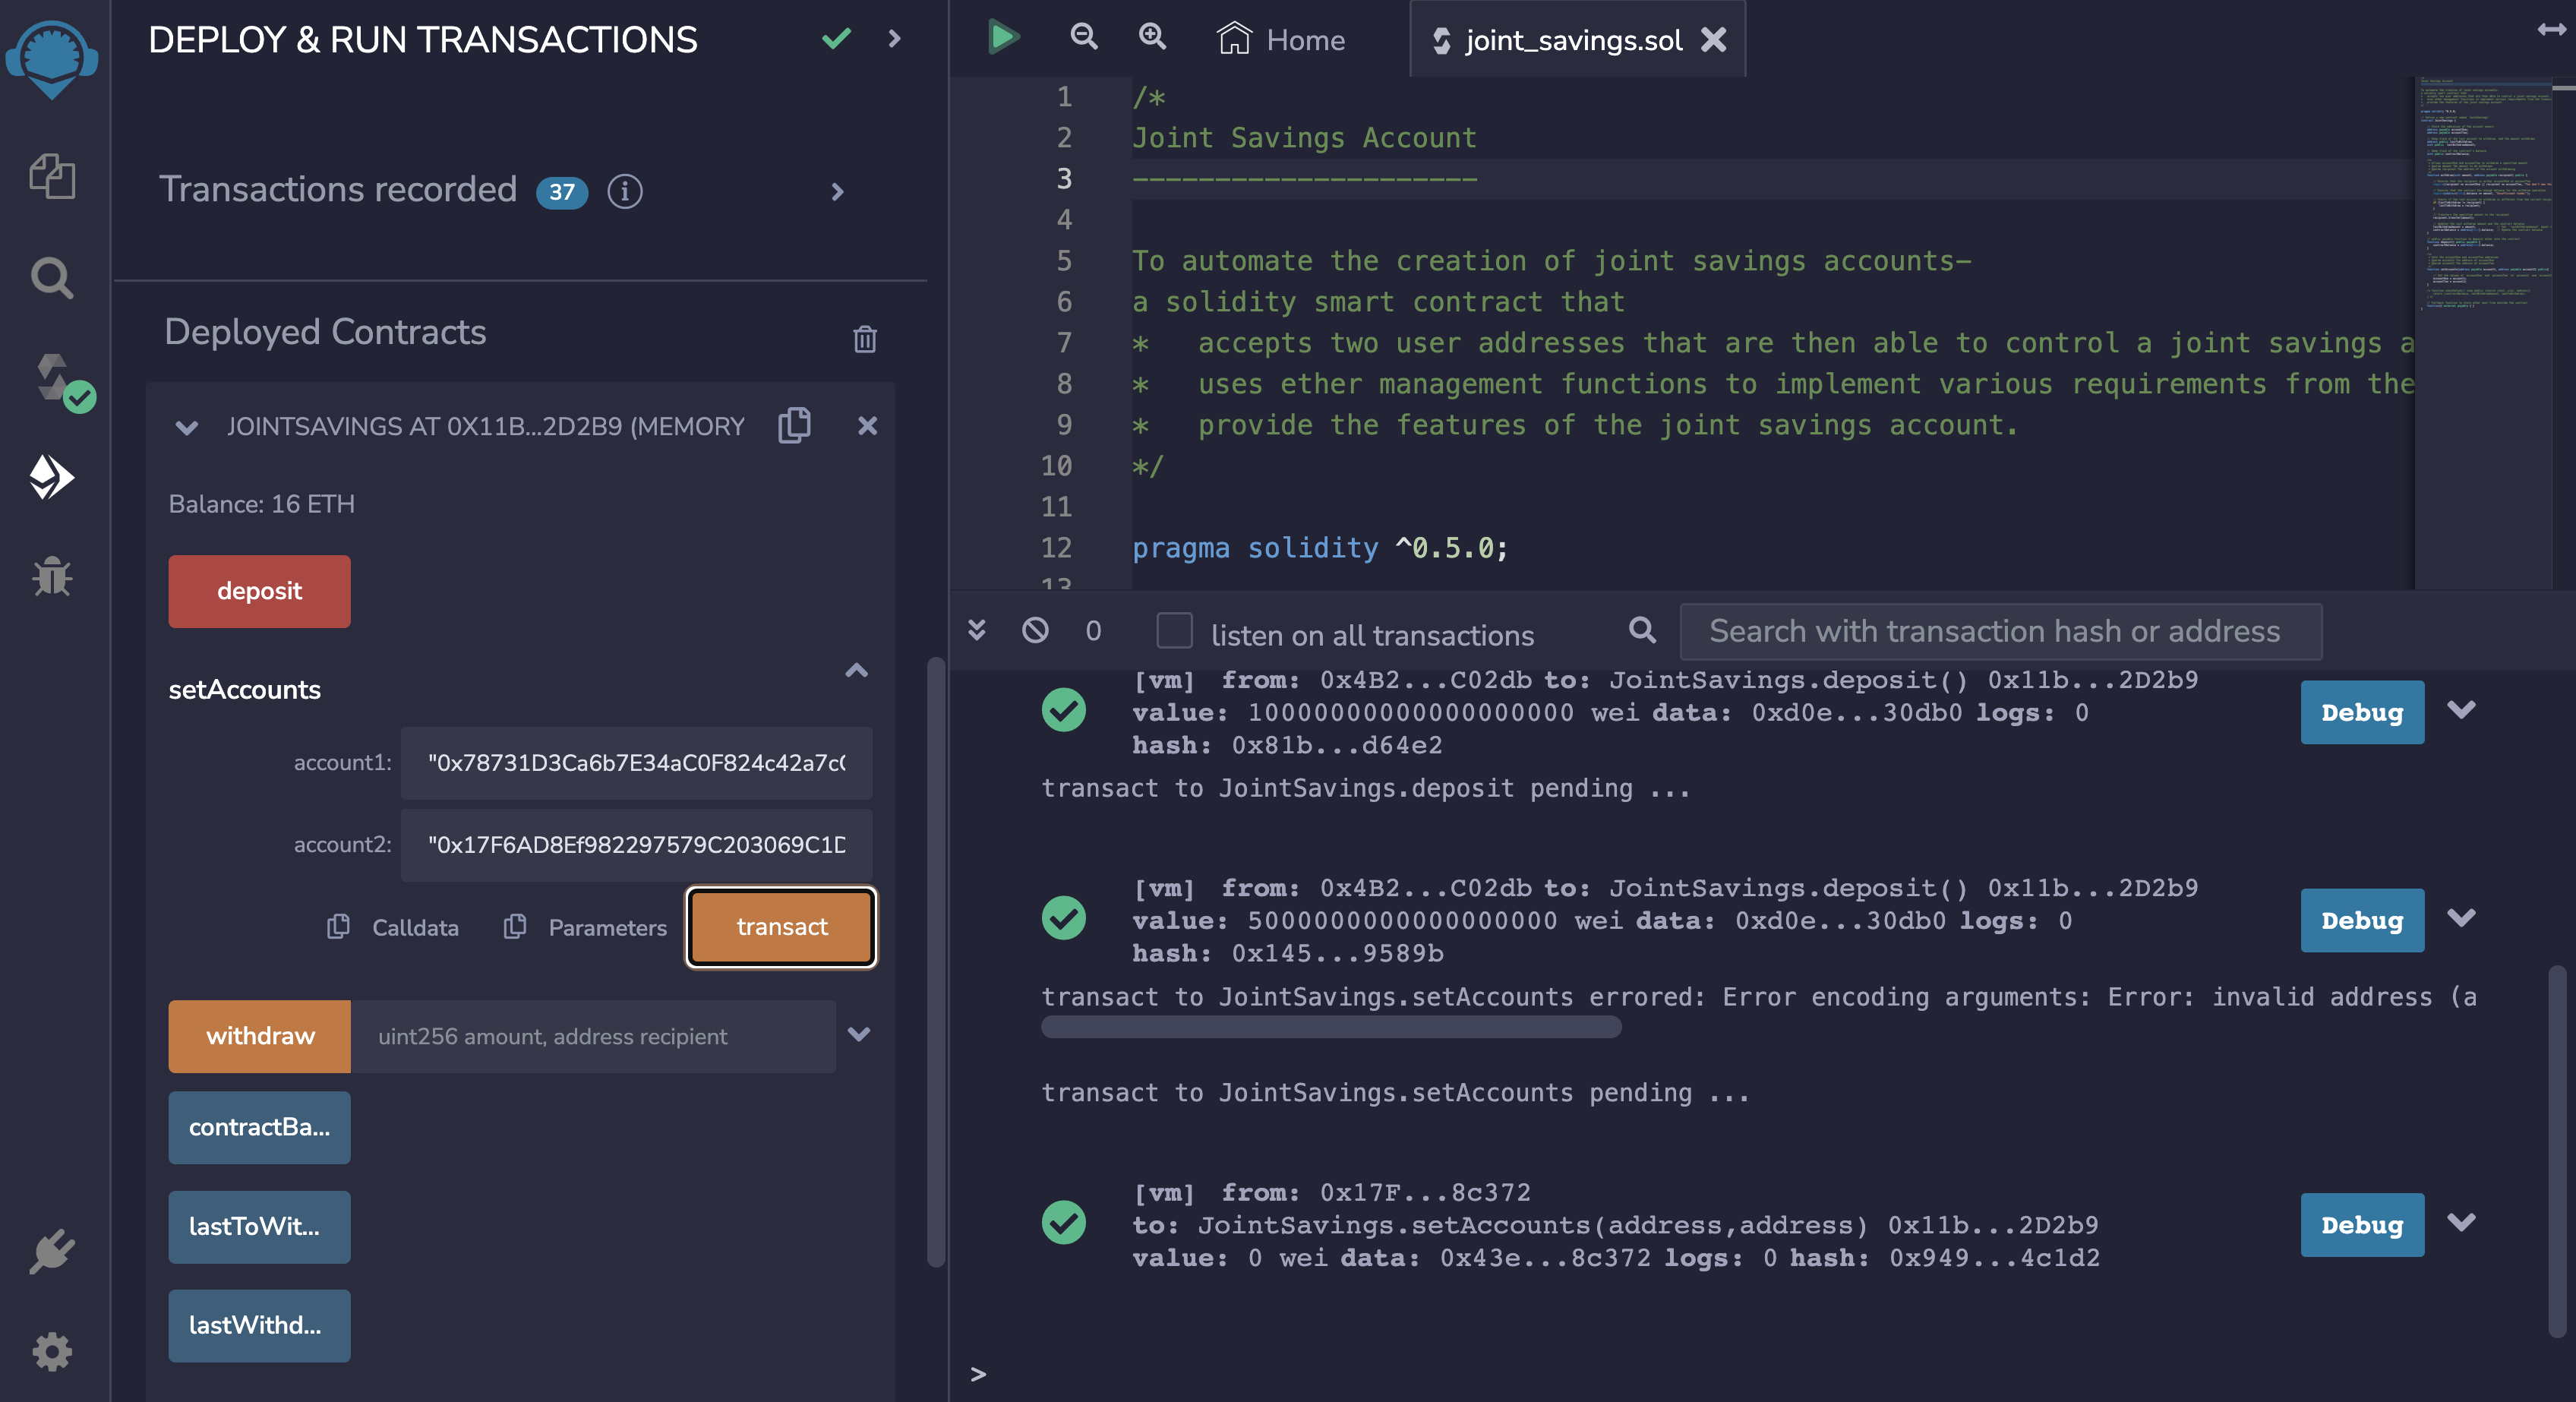The image size is (2576, 1402).
Task: Open the Debugger plugin bug icon
Action: 52,576
